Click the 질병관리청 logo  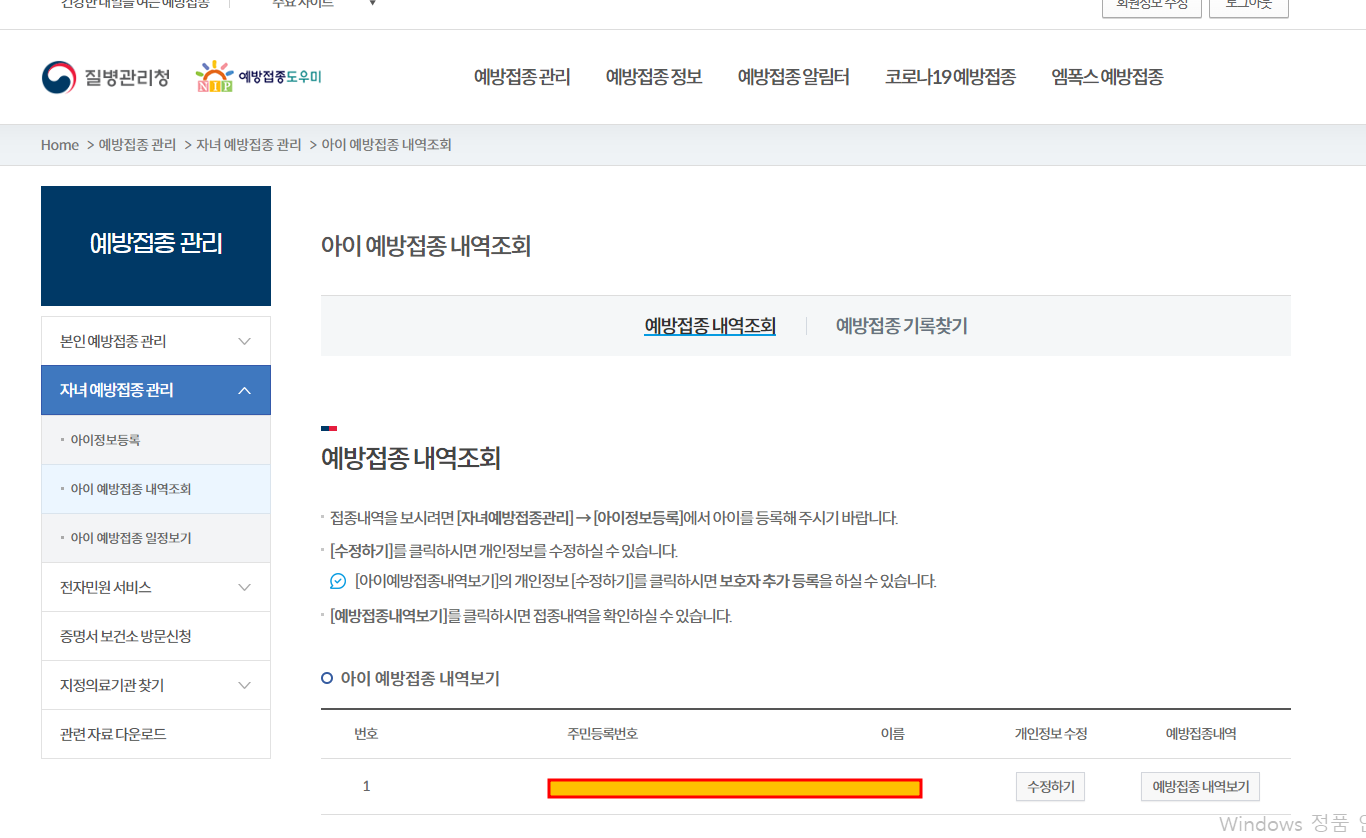106,77
